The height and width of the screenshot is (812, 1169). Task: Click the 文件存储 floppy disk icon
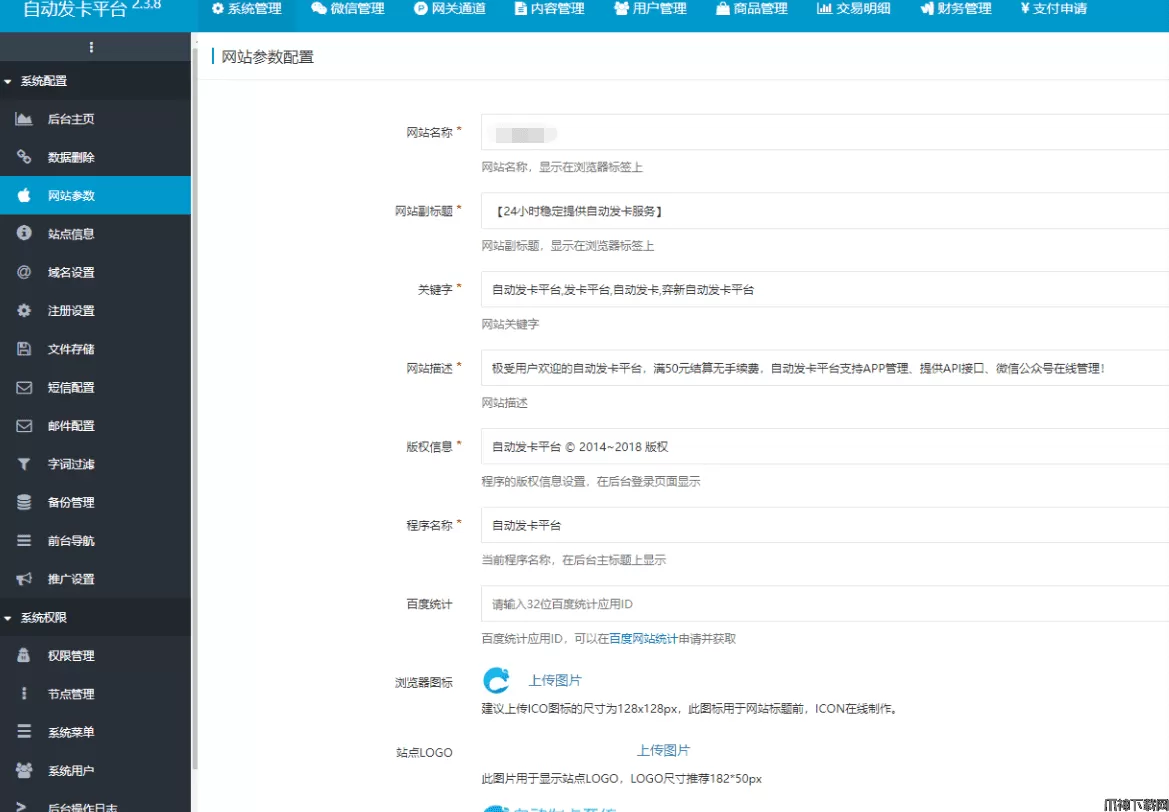[x=24, y=349]
